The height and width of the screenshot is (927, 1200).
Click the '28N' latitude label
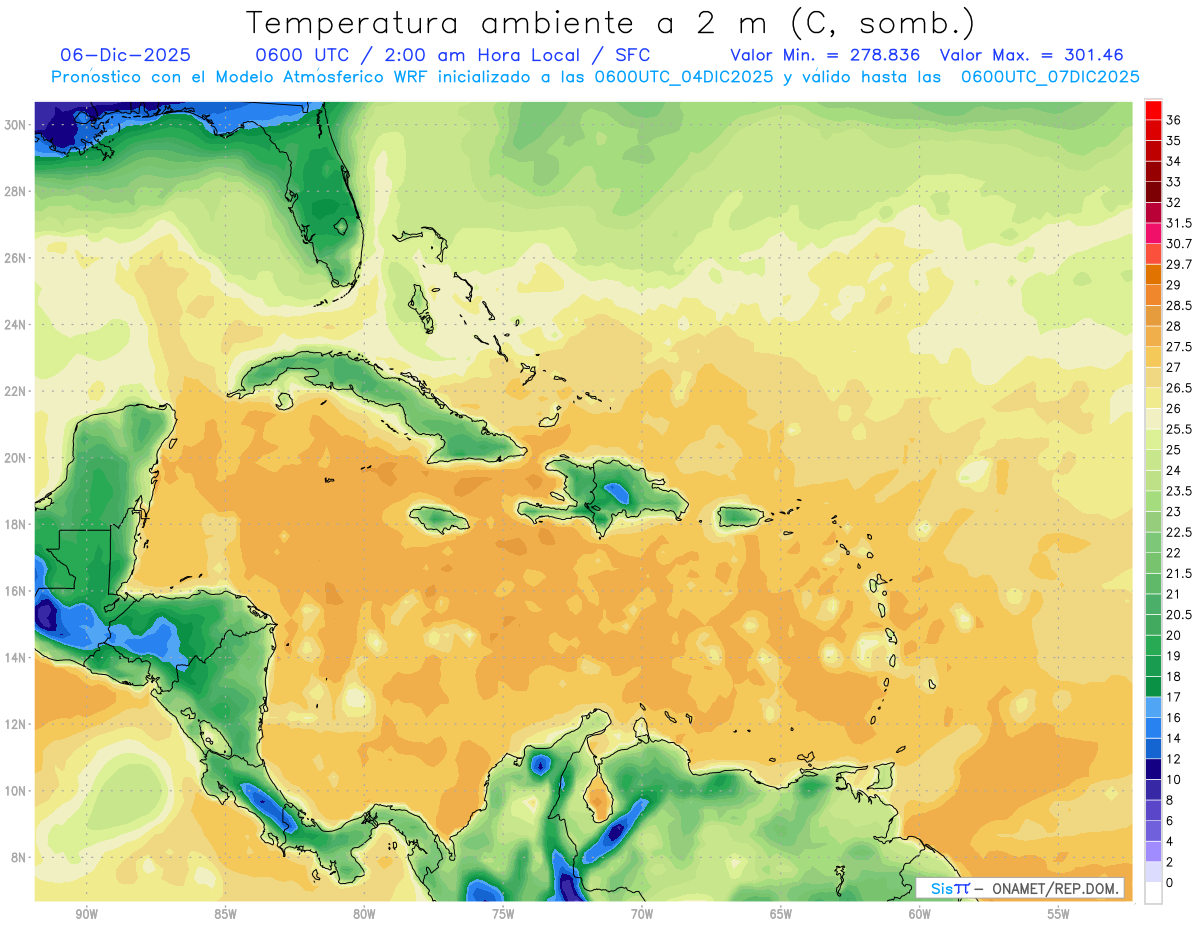click(15, 191)
